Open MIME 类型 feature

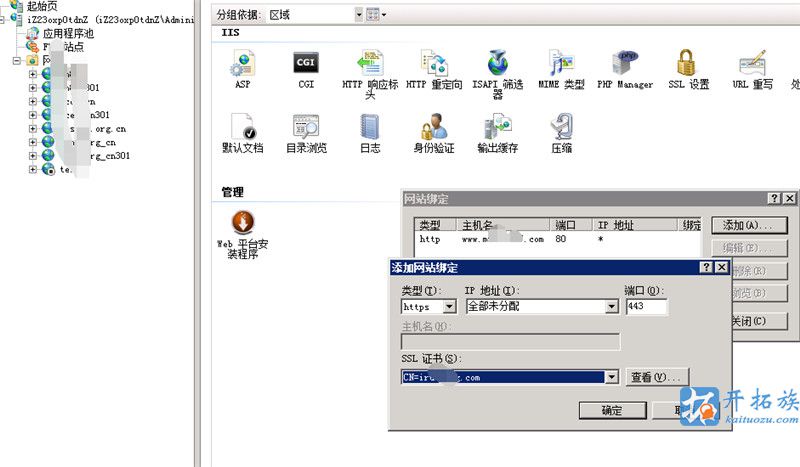click(x=561, y=69)
